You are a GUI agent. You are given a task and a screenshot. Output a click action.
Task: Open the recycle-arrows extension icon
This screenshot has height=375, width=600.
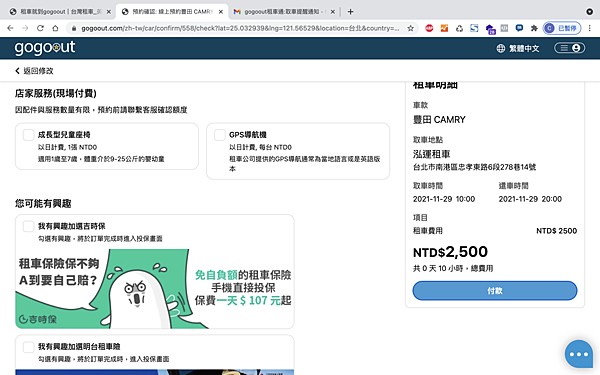coord(459,28)
